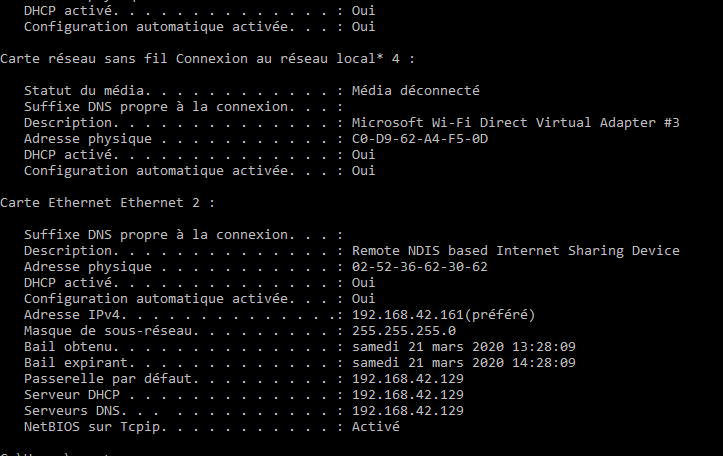
Task: Click the lease obtained time 13:28:09
Action: [543, 347]
